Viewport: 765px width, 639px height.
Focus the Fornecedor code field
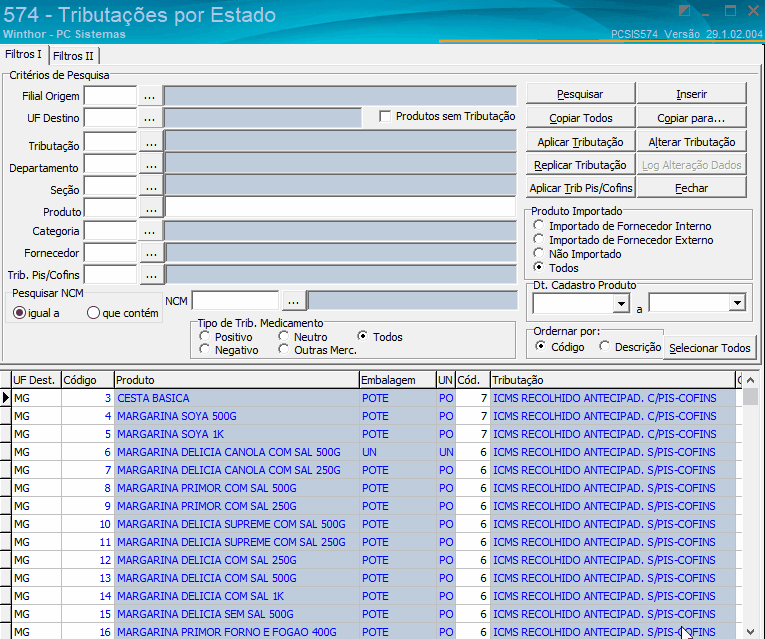coord(110,253)
